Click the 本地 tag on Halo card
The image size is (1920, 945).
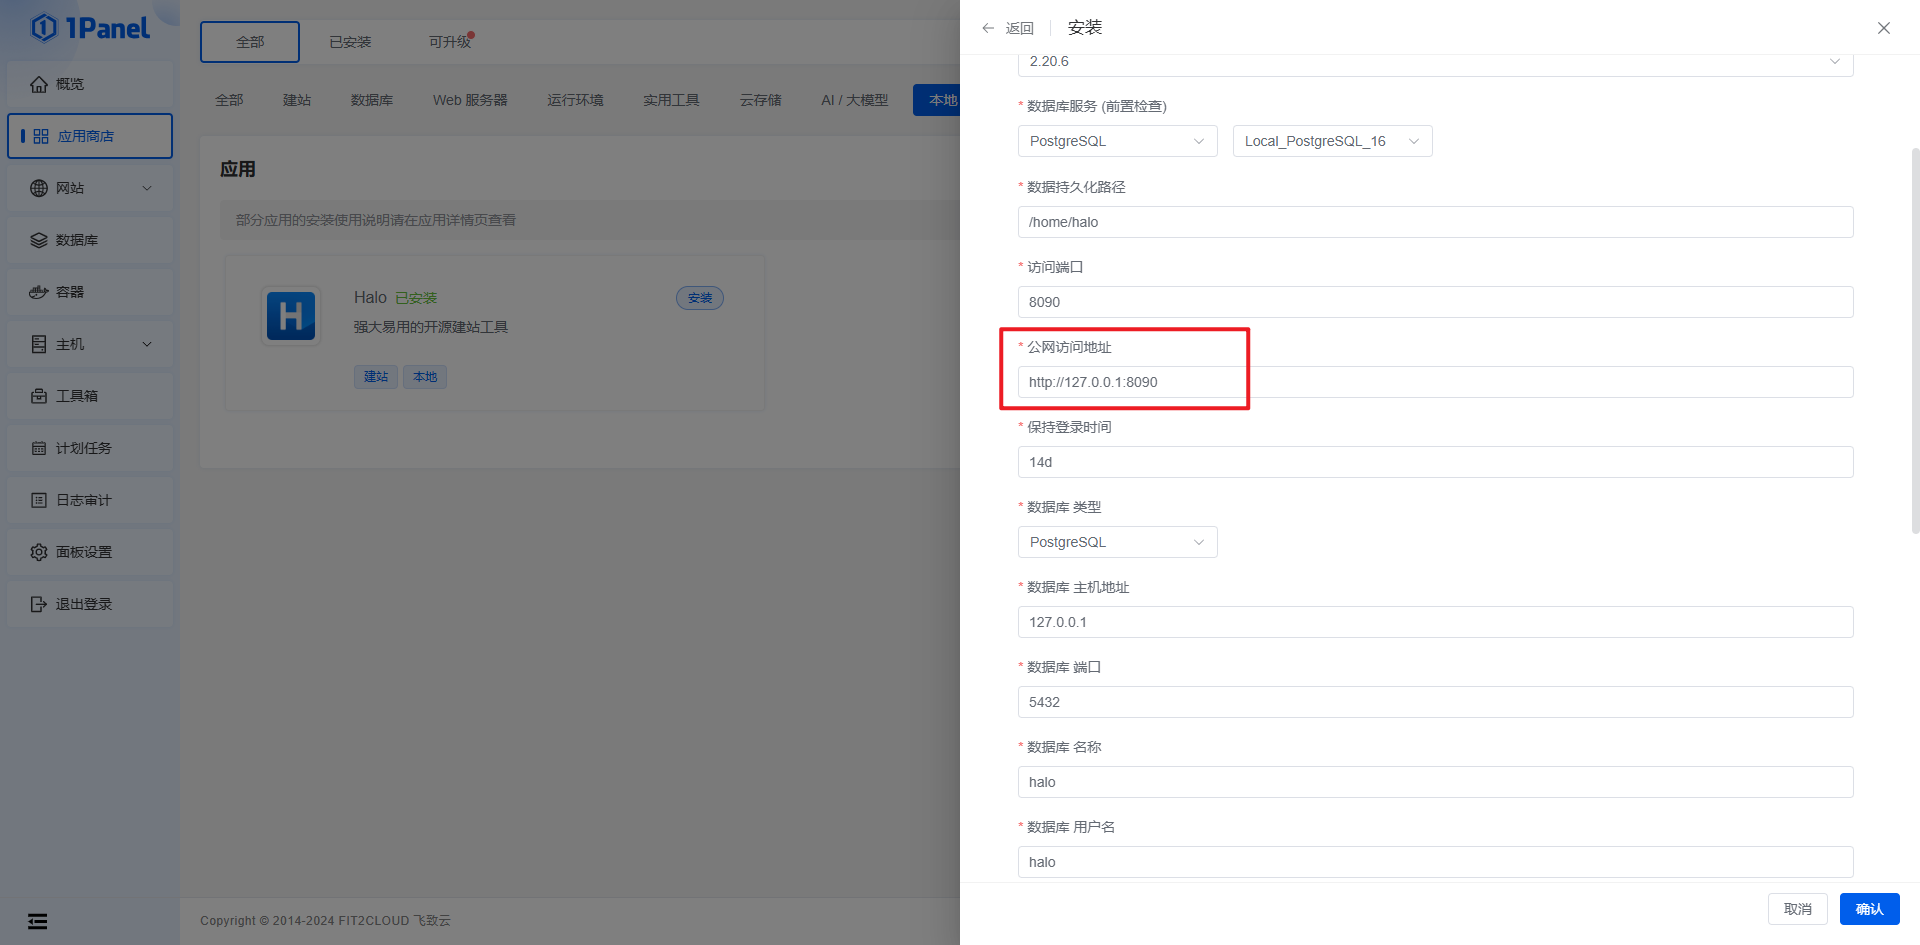point(425,377)
